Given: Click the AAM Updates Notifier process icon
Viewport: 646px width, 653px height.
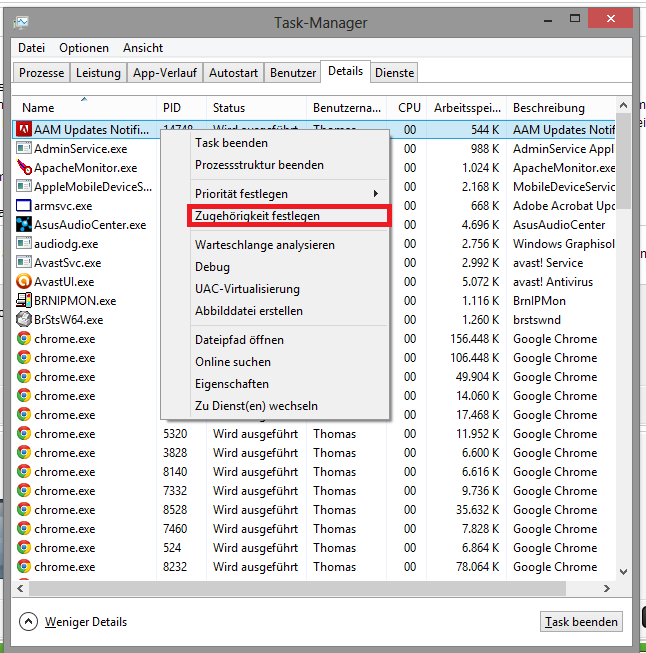Looking at the screenshot, I should point(24,130).
